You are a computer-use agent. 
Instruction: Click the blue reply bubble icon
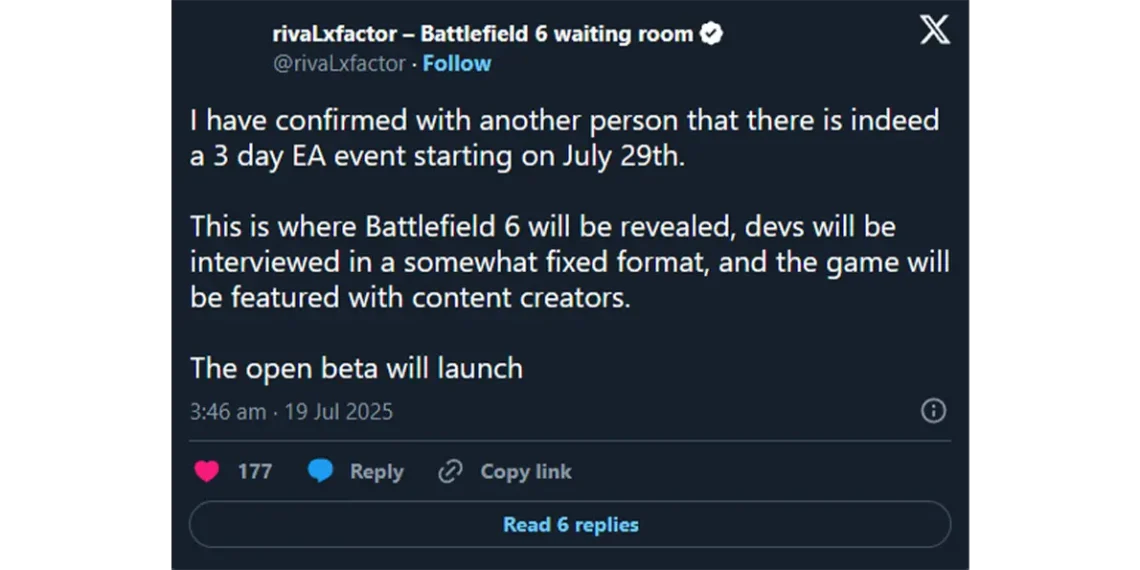pos(320,471)
